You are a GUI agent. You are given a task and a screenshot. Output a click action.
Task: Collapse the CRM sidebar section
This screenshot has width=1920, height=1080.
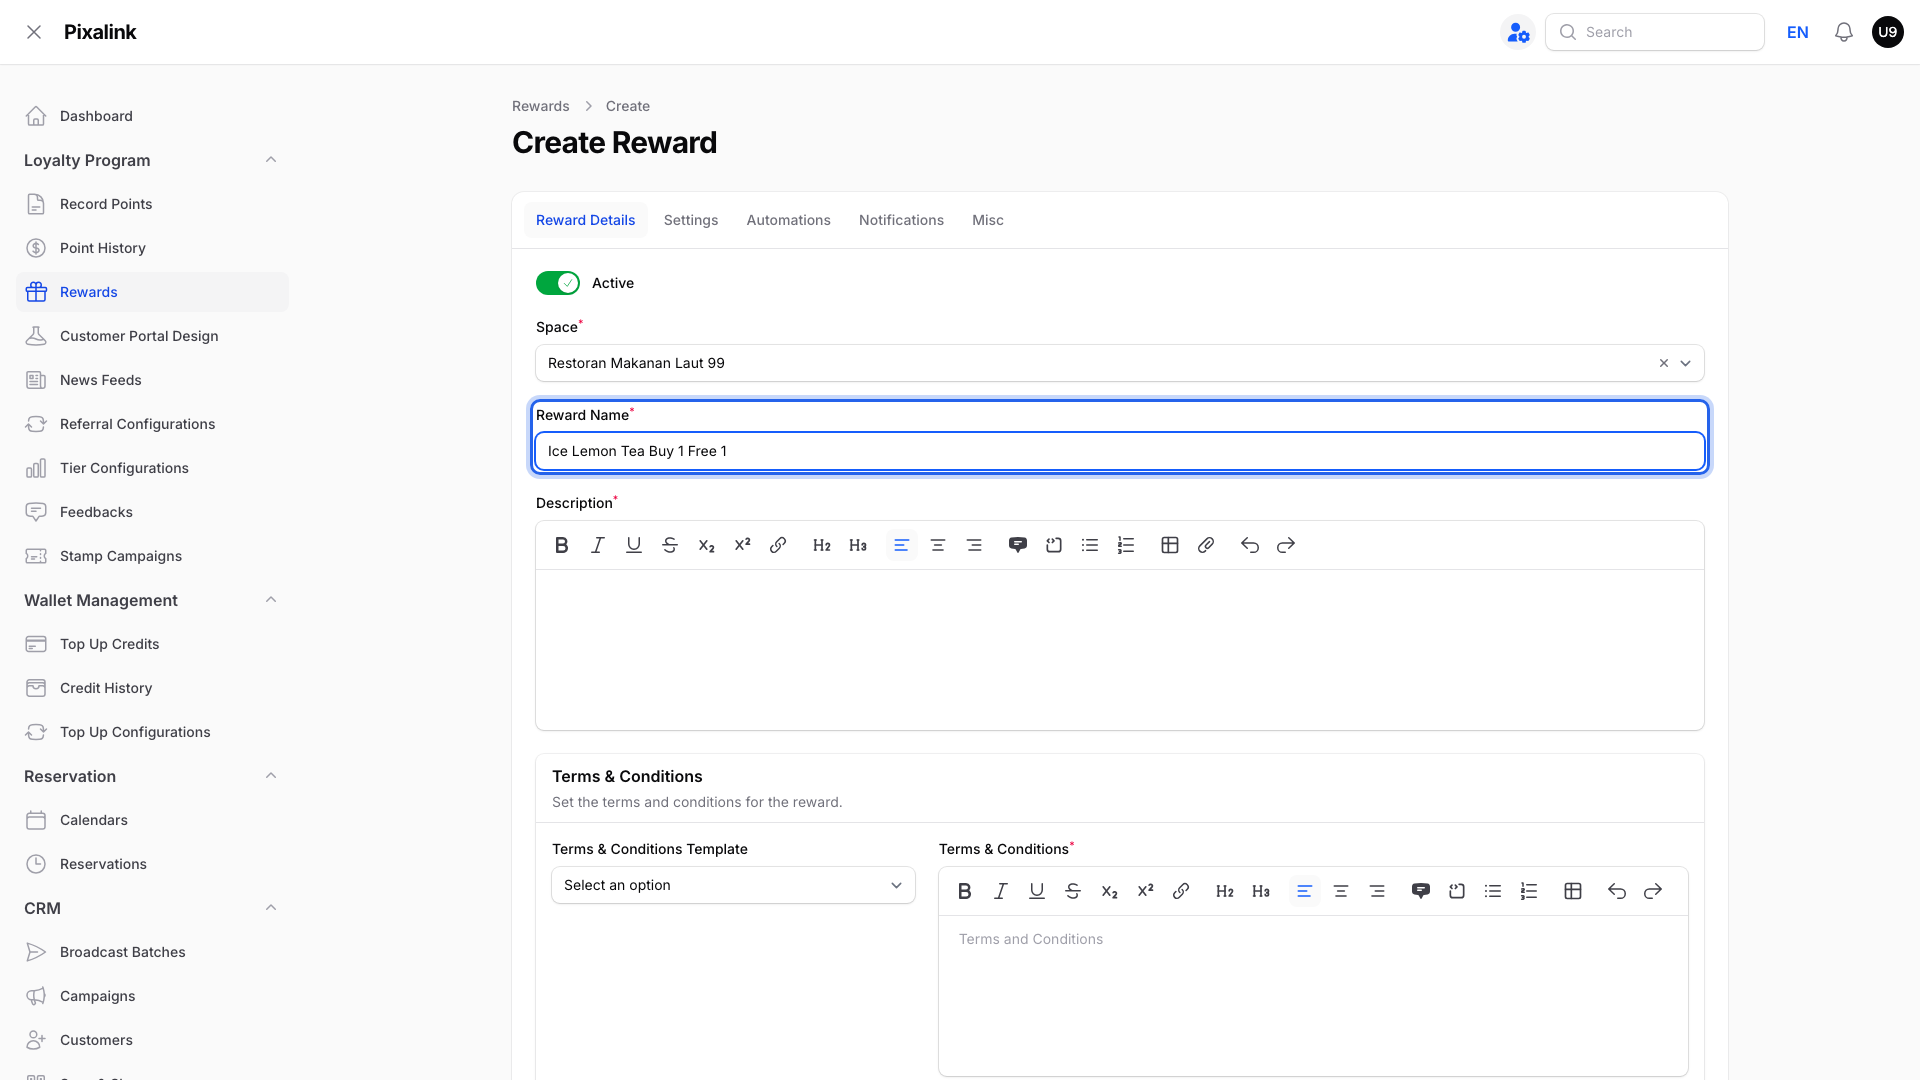tap(271, 908)
